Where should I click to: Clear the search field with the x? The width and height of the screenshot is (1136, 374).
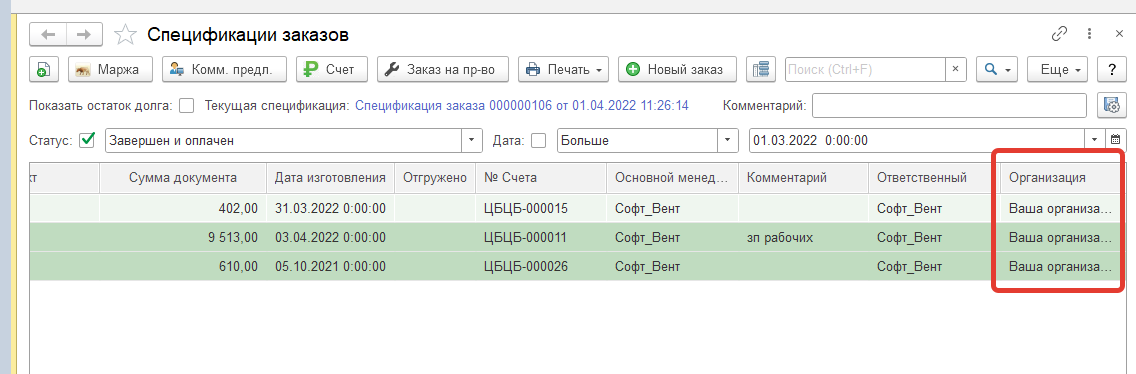[956, 70]
